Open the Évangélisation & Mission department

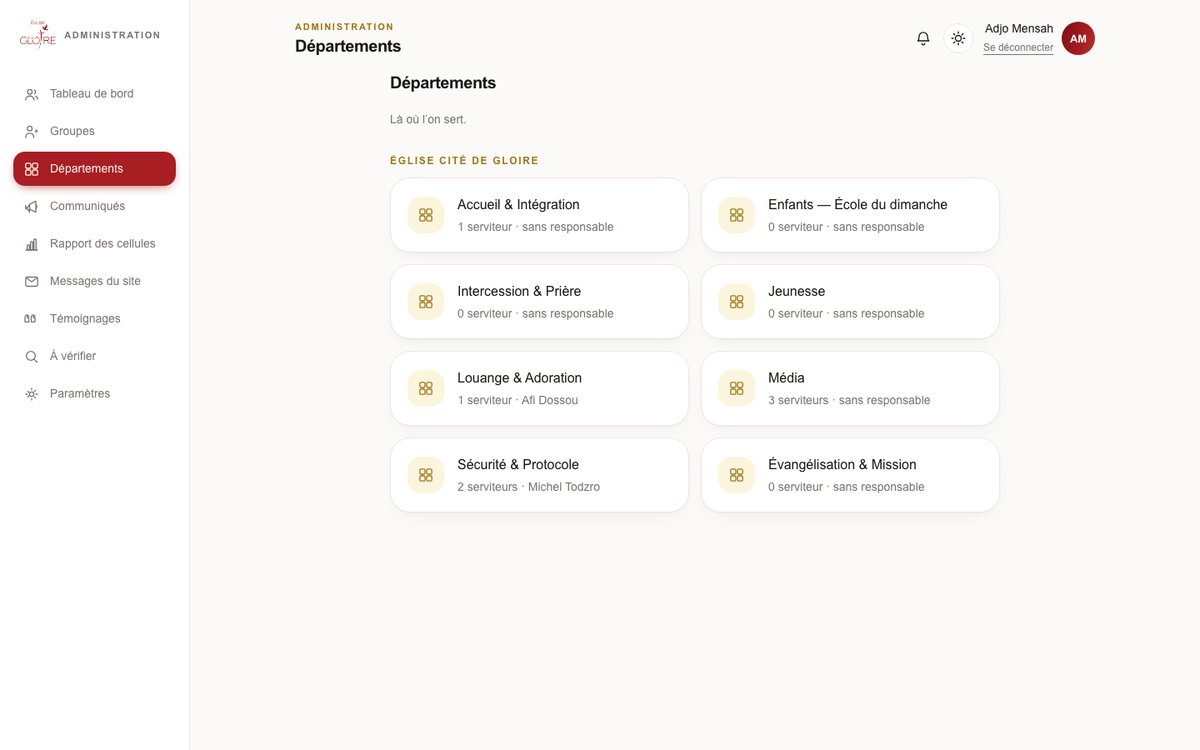point(850,475)
